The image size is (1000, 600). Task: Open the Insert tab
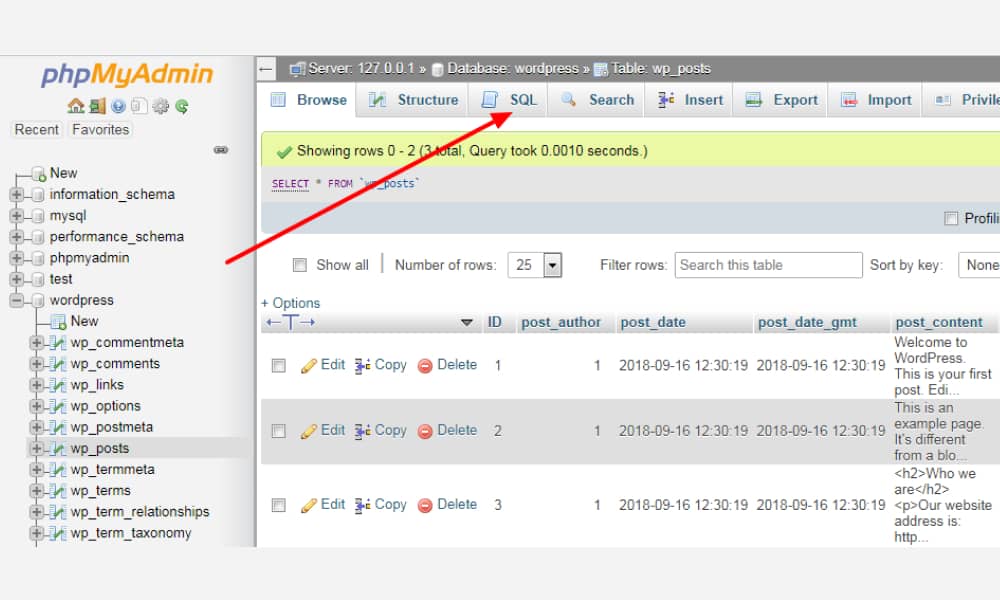coord(689,100)
